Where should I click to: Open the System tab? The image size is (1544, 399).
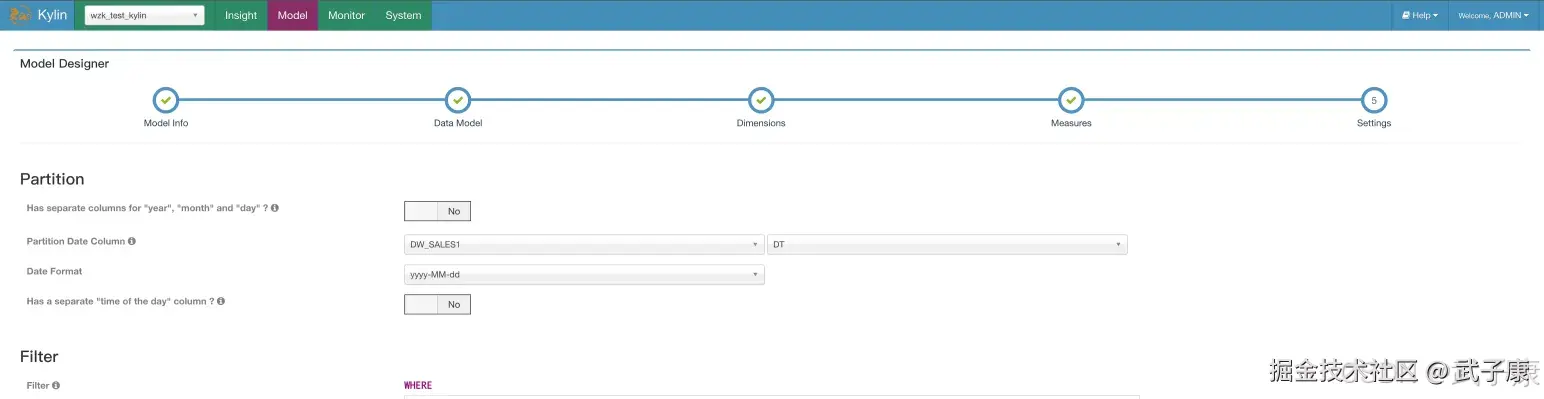pyautogui.click(x=403, y=15)
